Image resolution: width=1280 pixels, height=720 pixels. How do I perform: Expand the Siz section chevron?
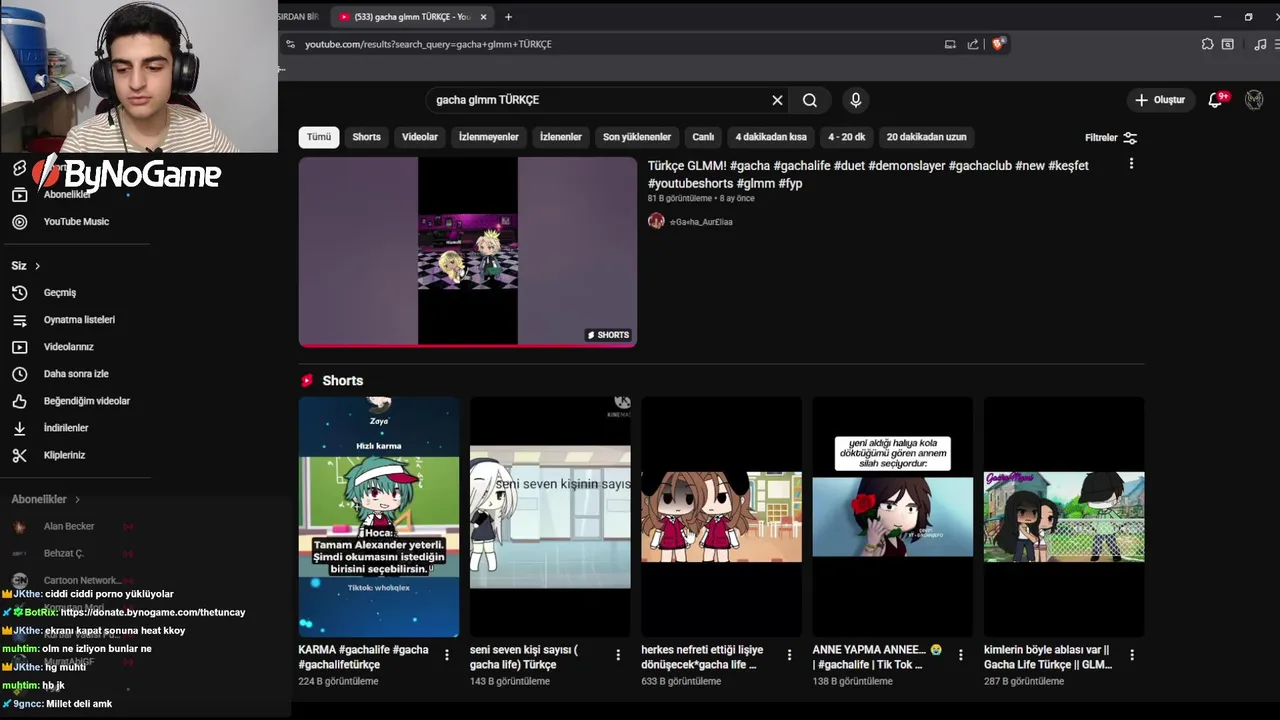[37, 266]
